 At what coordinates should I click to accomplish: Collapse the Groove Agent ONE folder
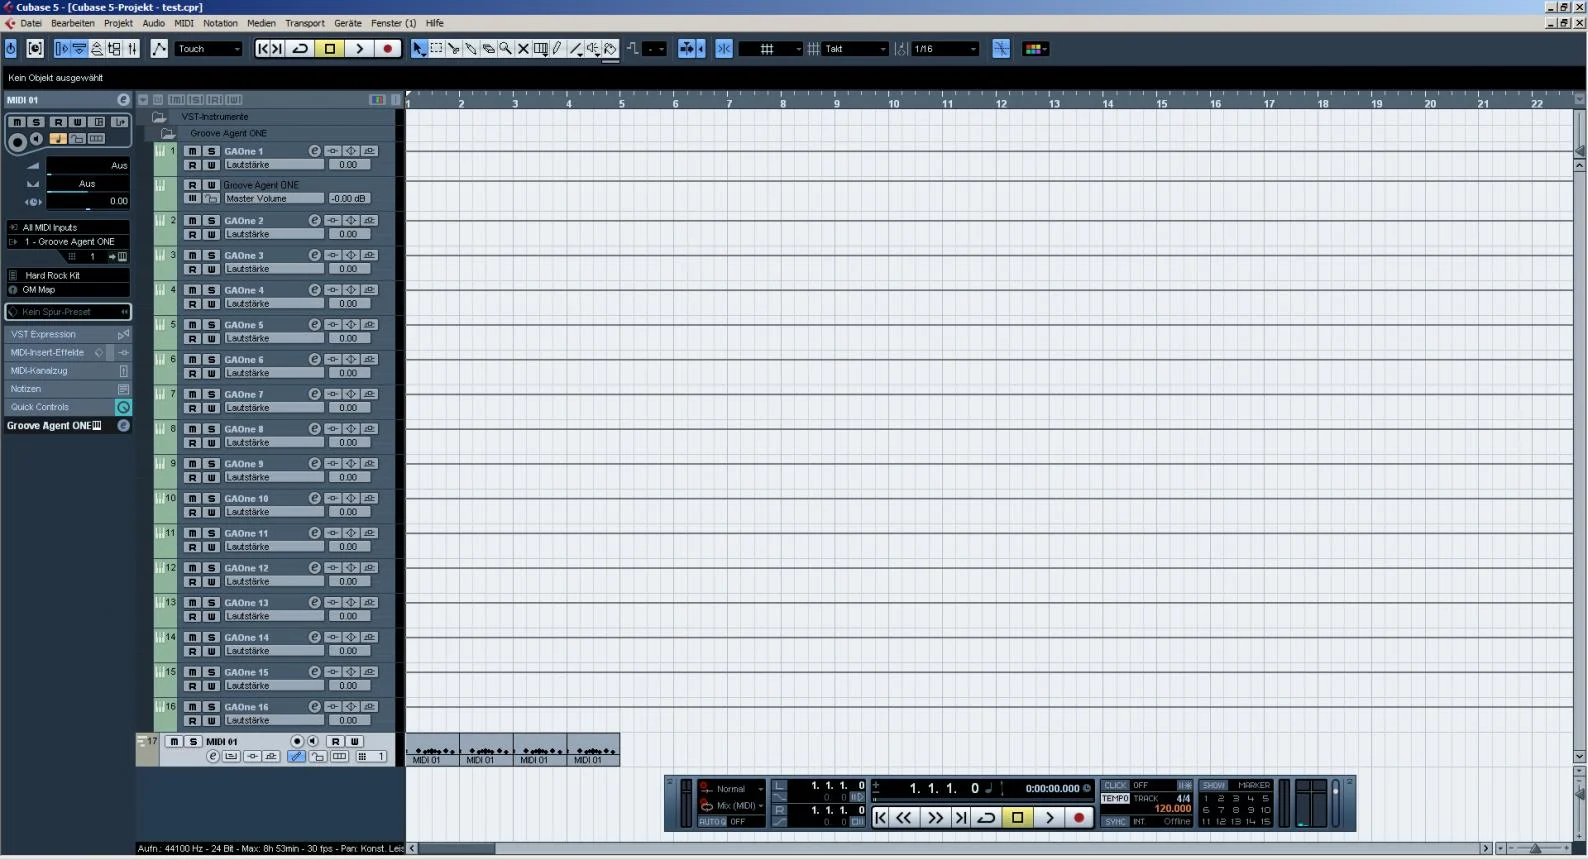tap(168, 133)
